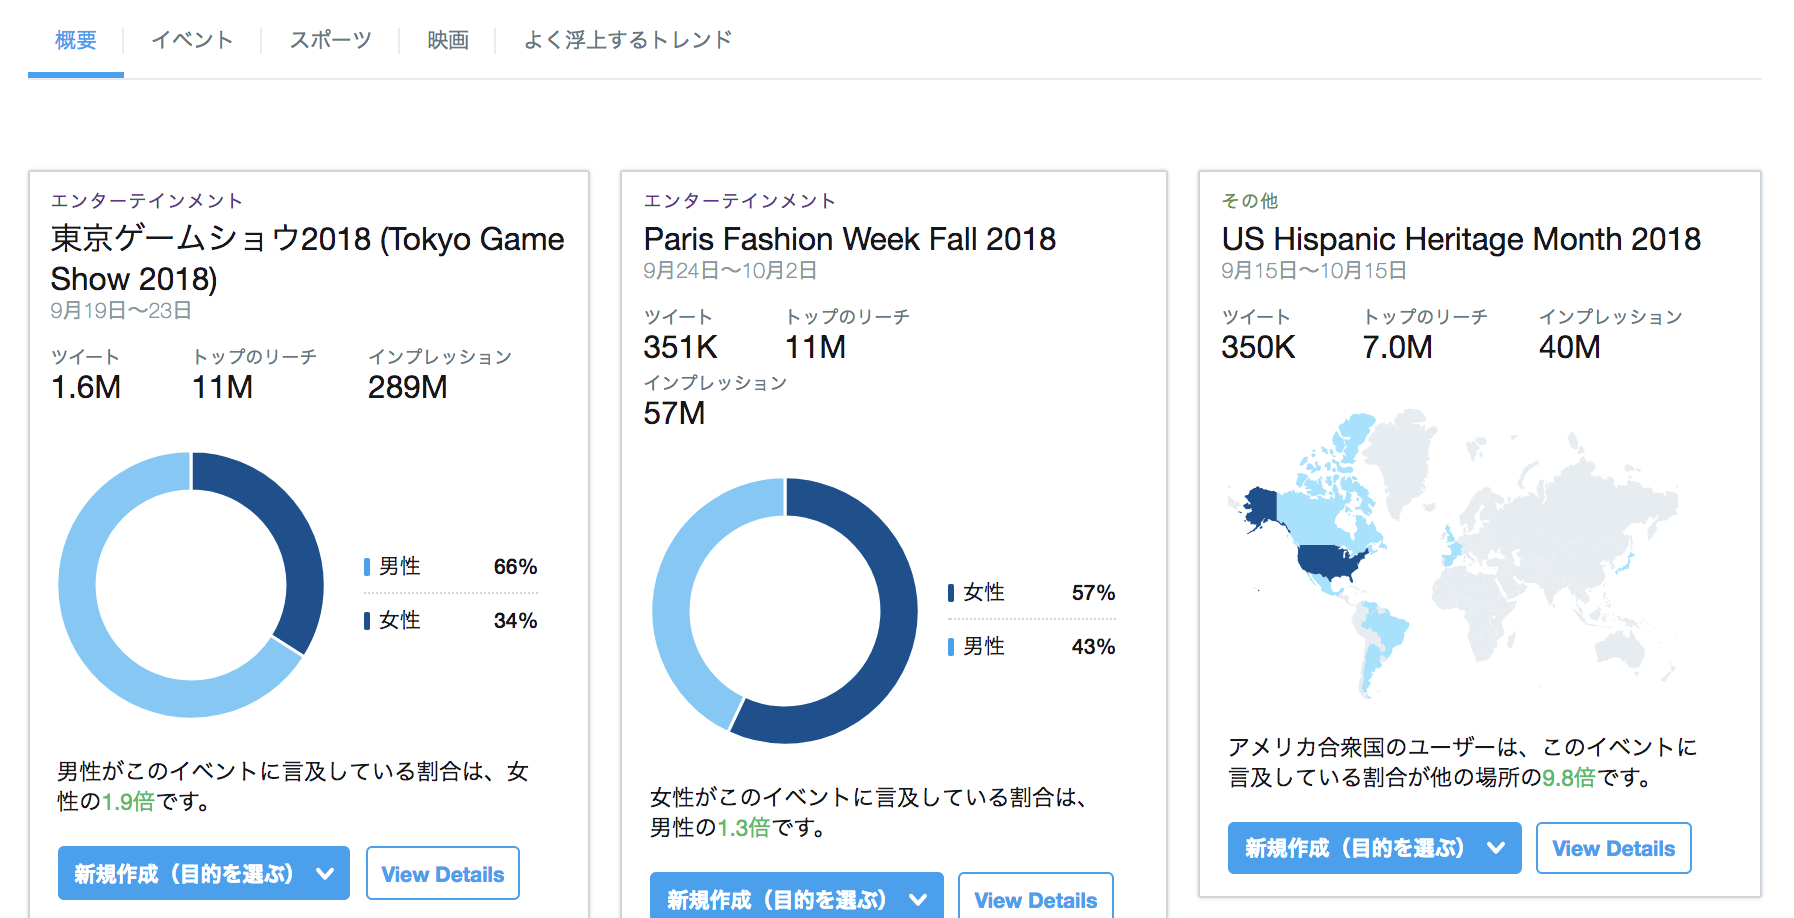Click エンターテインメント label above Tokyo Game Show
Viewport: 1794px width, 918px height.
coord(147,200)
